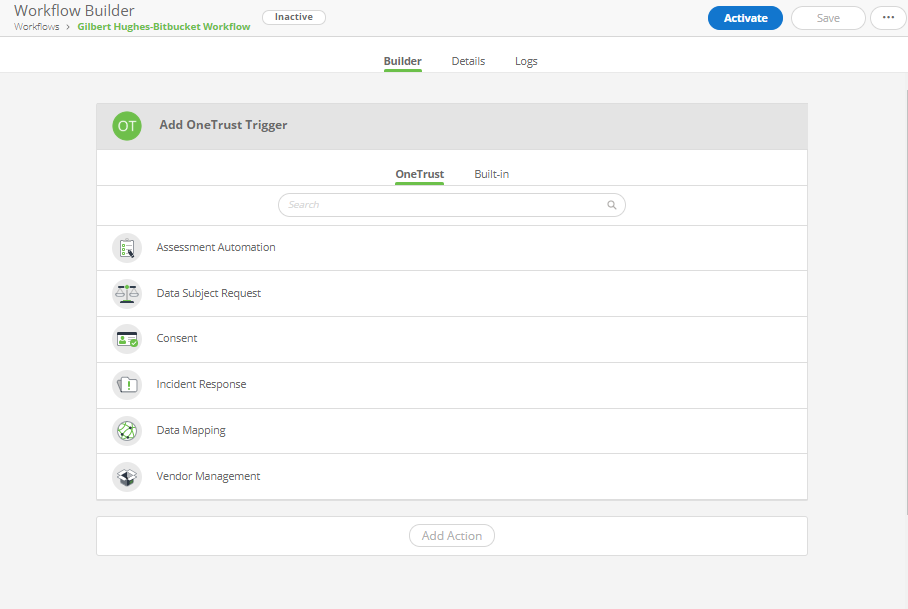This screenshot has height=609, width=908.
Task: Activate the workflow
Action: [x=745, y=17]
